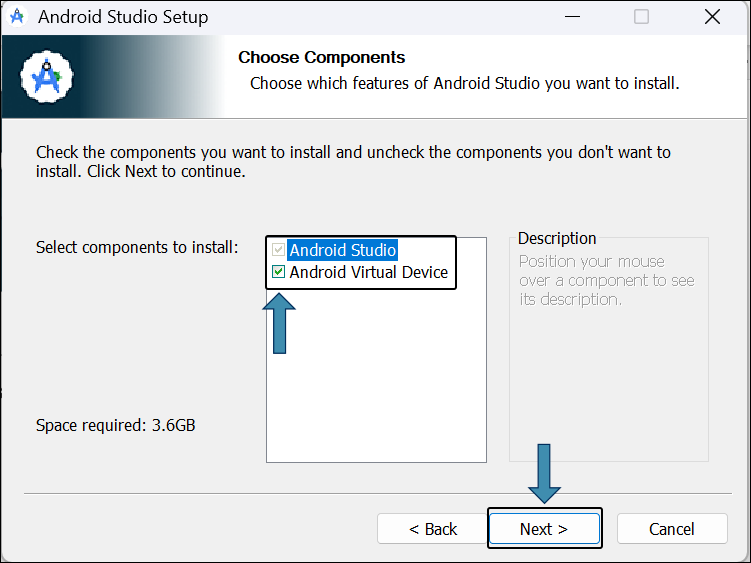Click the Choose Components heading
The width and height of the screenshot is (751, 563).
coord(321,57)
